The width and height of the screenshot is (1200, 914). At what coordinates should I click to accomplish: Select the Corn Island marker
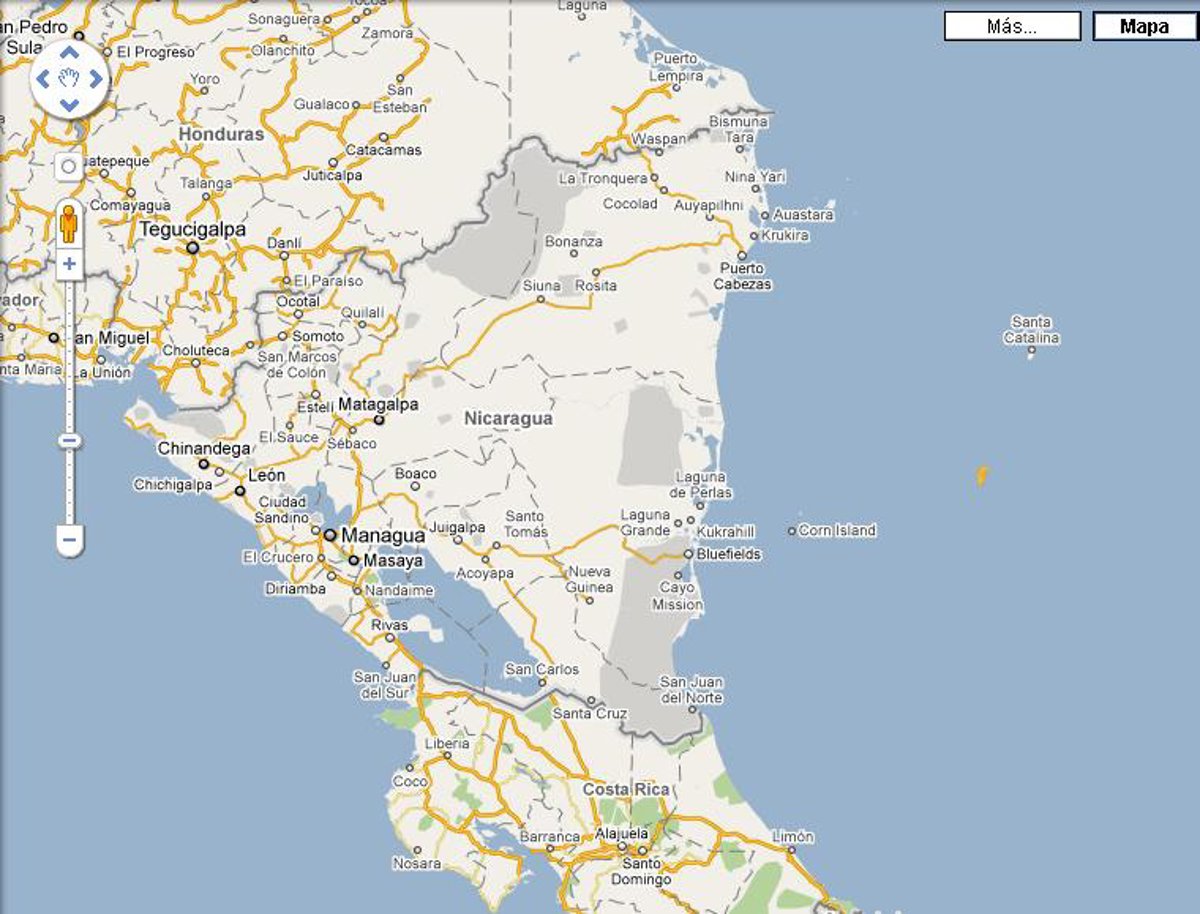[x=792, y=531]
